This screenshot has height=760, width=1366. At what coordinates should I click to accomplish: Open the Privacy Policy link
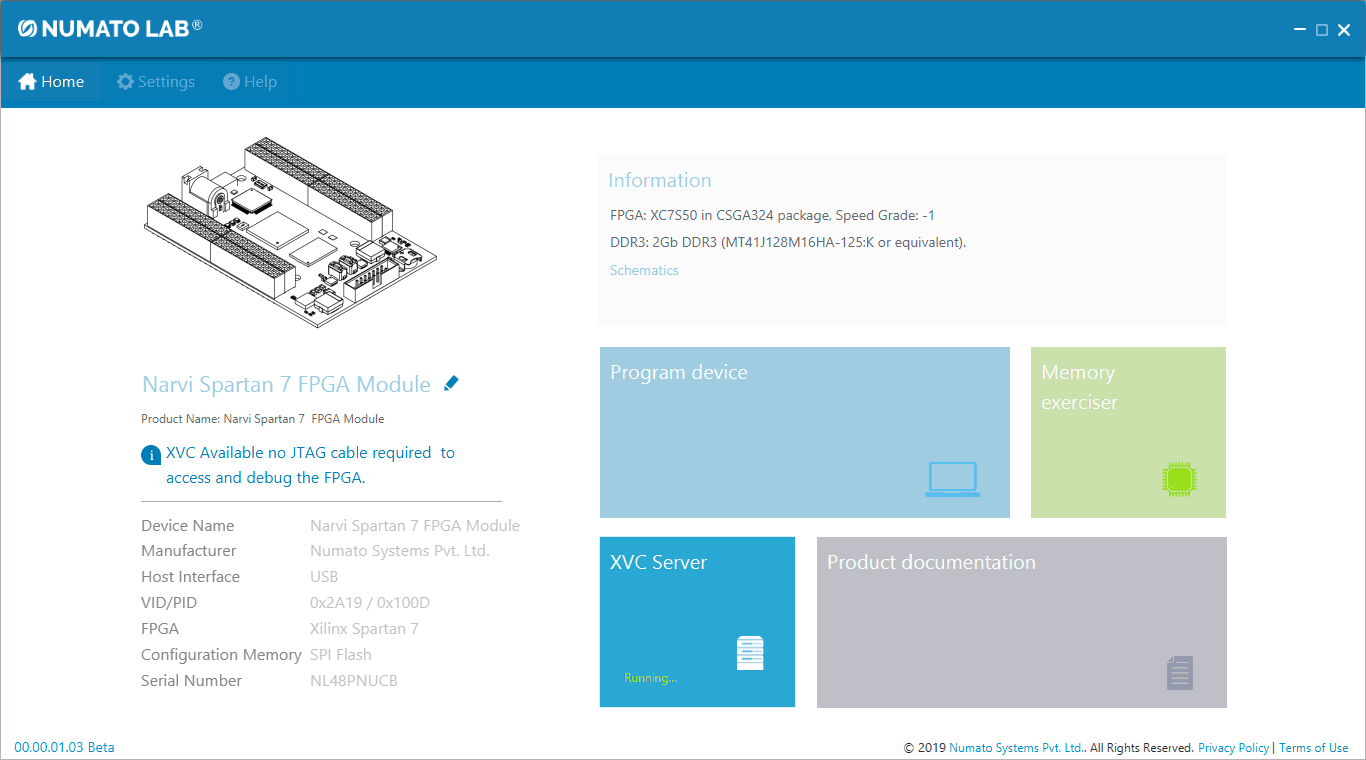[x=1233, y=748]
